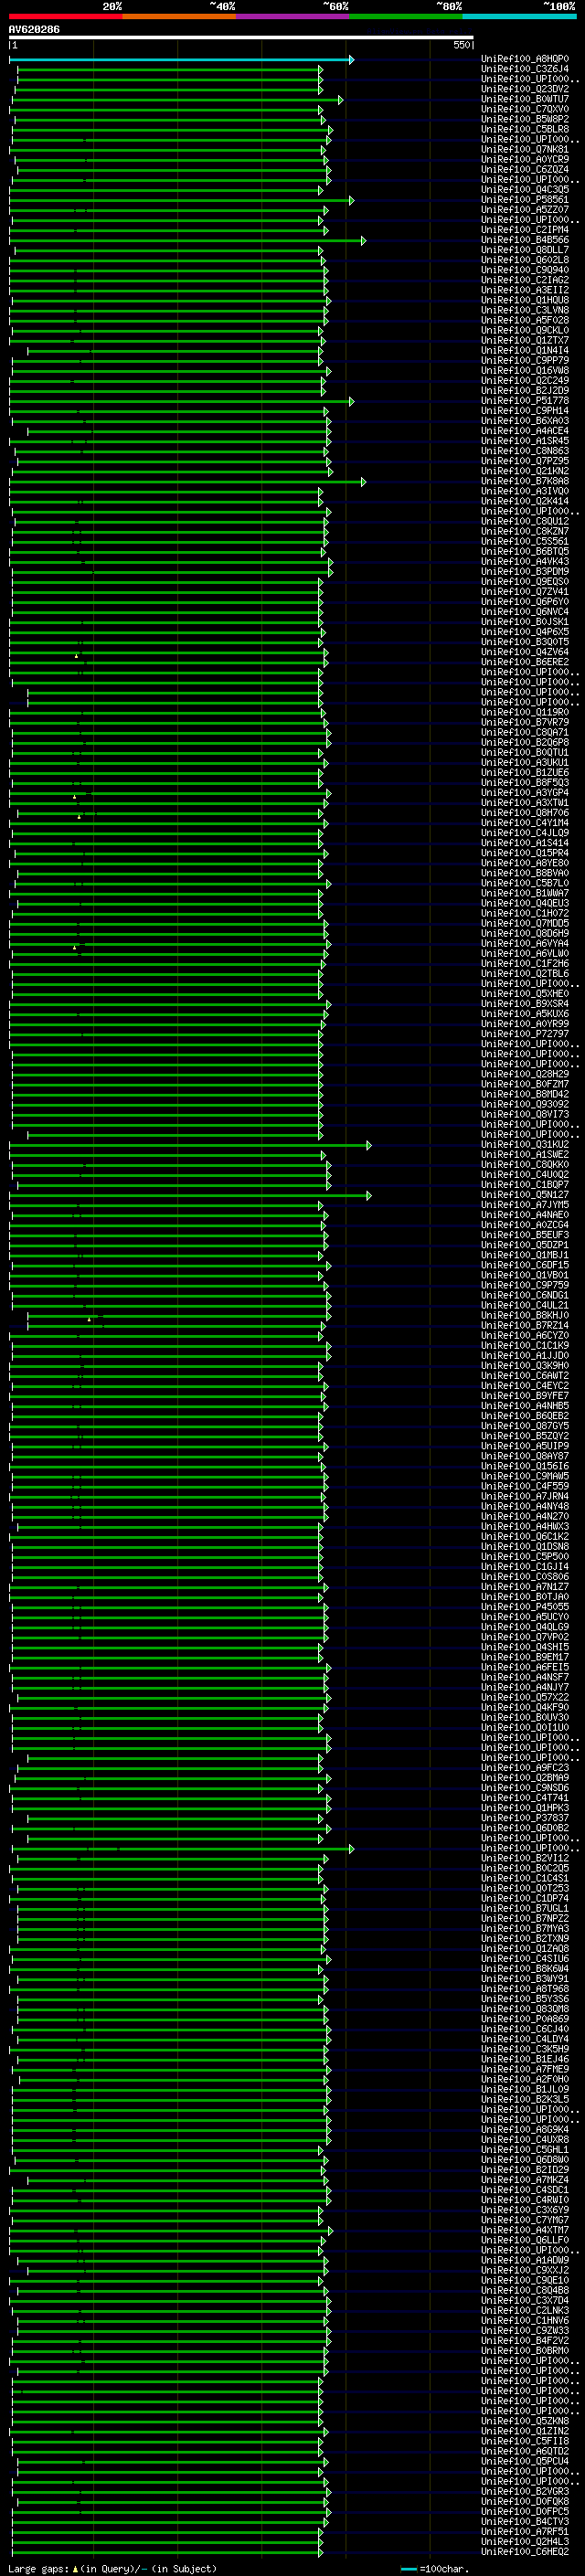Viewport: 585px width, 2576px height.
Task: Select the UniRef100_B5W8P2 label
Action: (525, 119)
